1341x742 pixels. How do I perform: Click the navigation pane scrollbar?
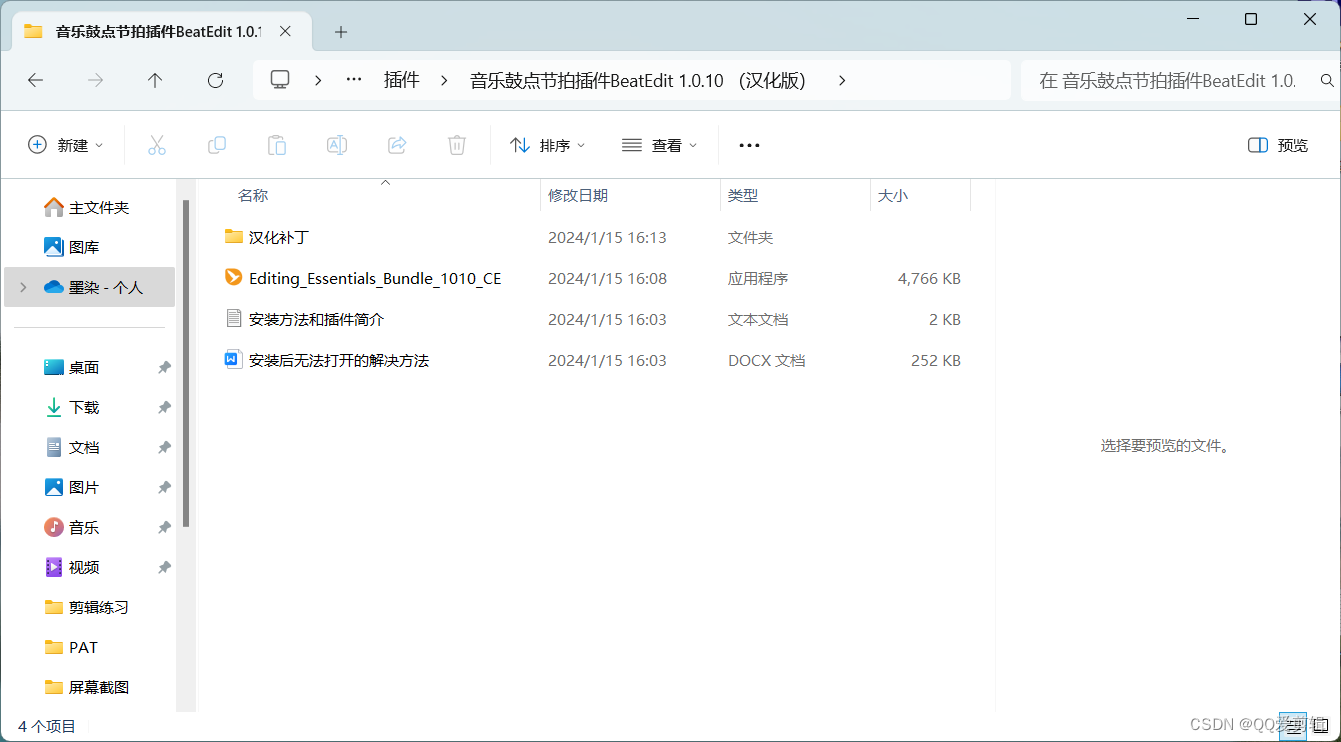pyautogui.click(x=186, y=365)
